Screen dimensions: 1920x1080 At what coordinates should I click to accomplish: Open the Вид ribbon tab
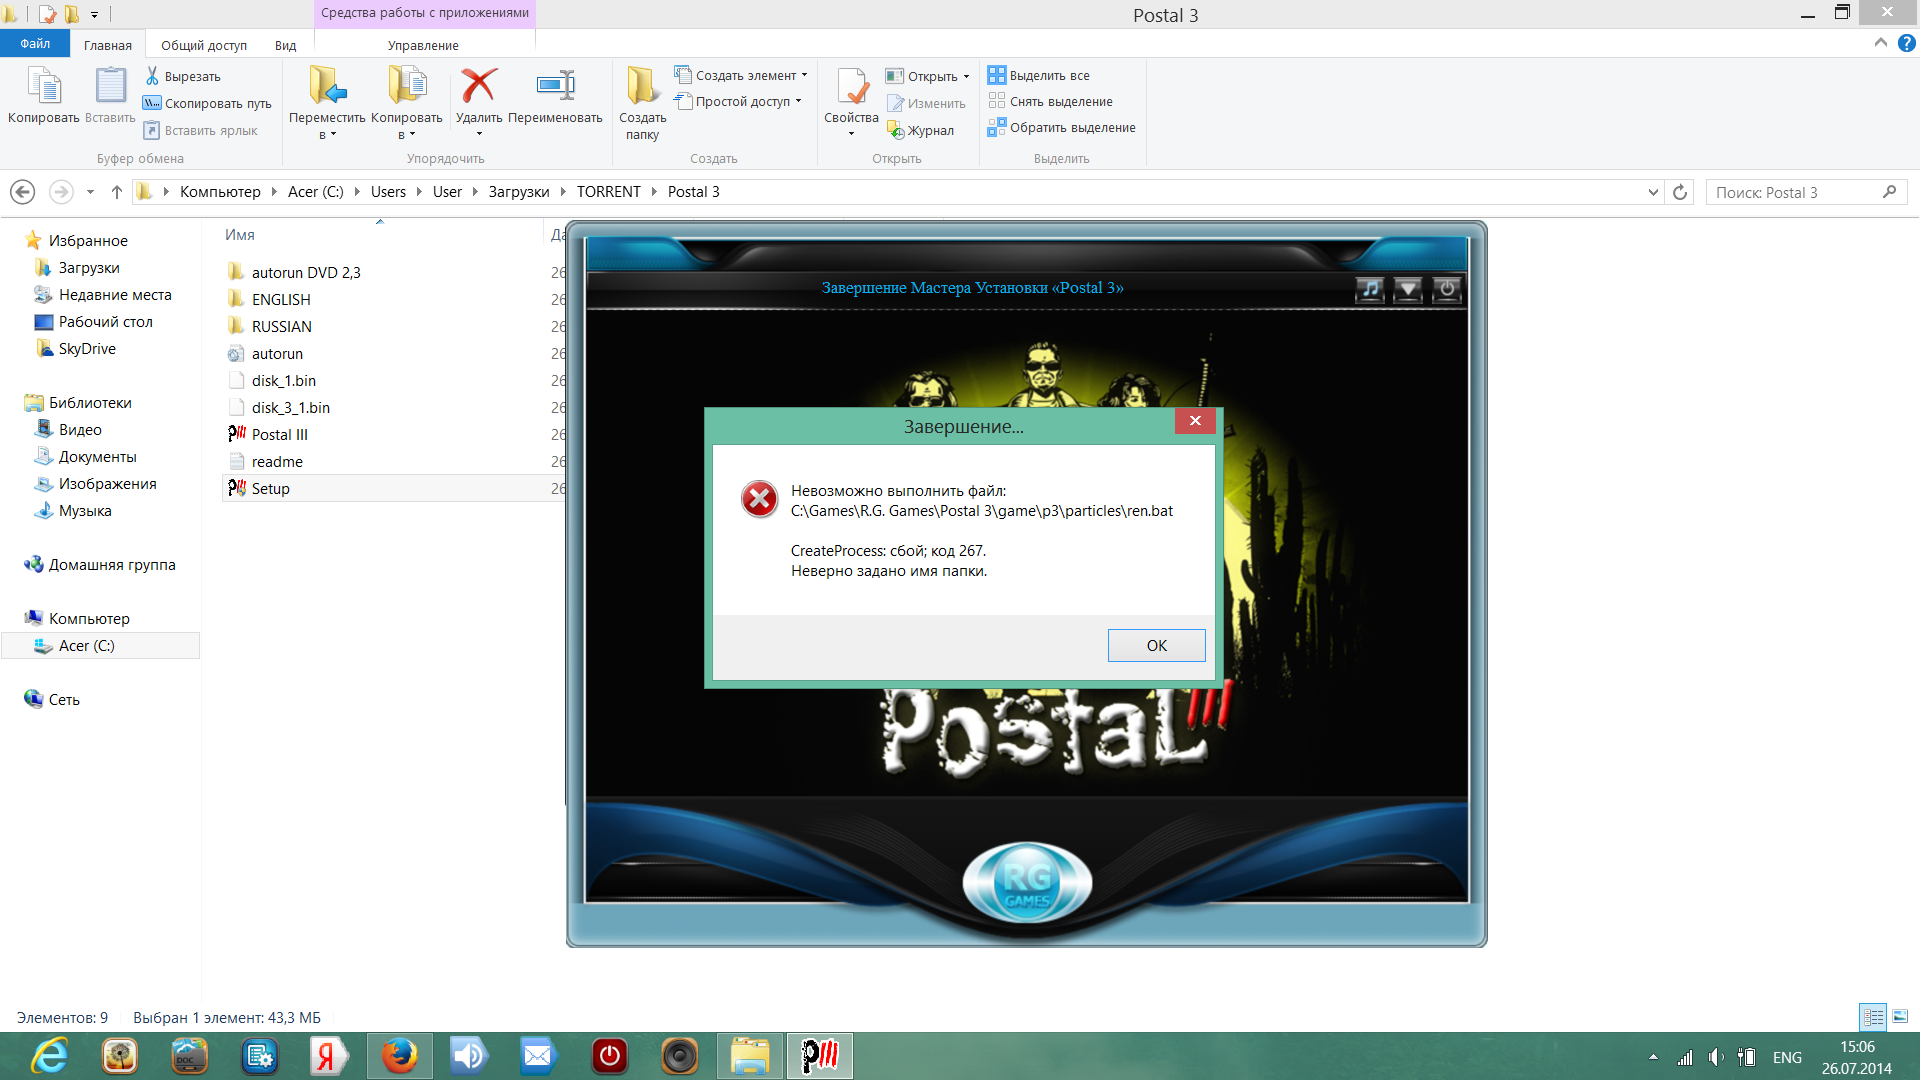pyautogui.click(x=285, y=45)
